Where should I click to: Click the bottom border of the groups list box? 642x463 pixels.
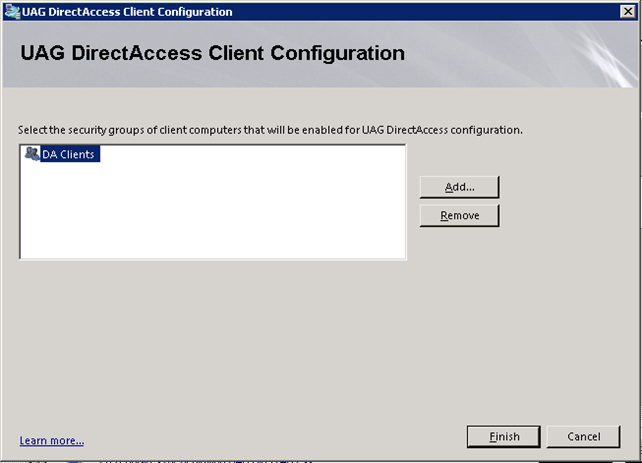coord(212,259)
